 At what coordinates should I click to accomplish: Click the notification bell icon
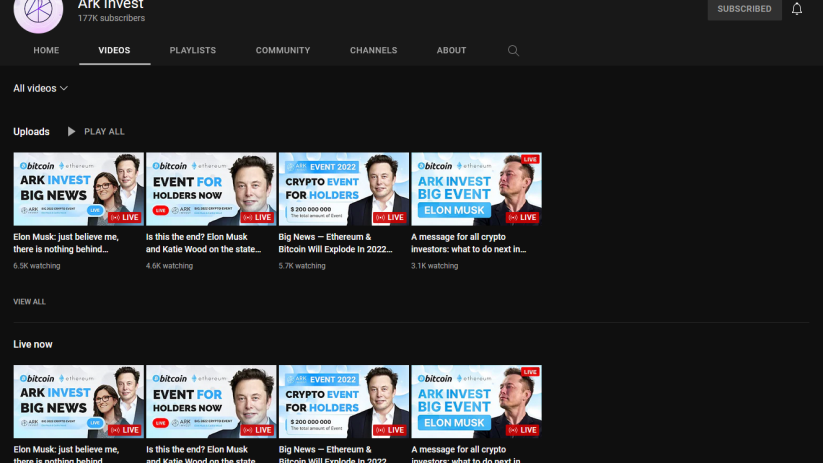[797, 9]
